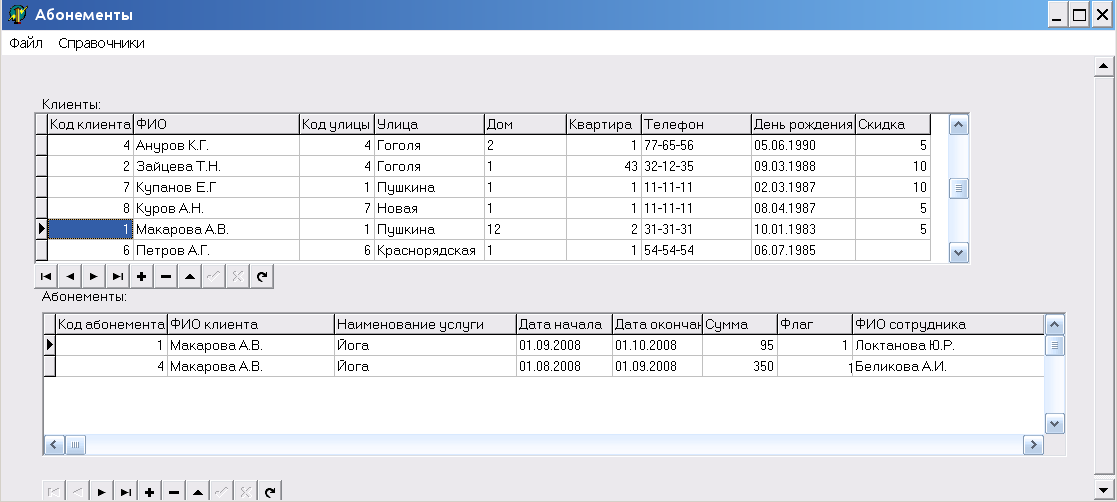Go to previous record in Клиенты navigator
Screen dimensions: 1117x502
click(x=70, y=277)
